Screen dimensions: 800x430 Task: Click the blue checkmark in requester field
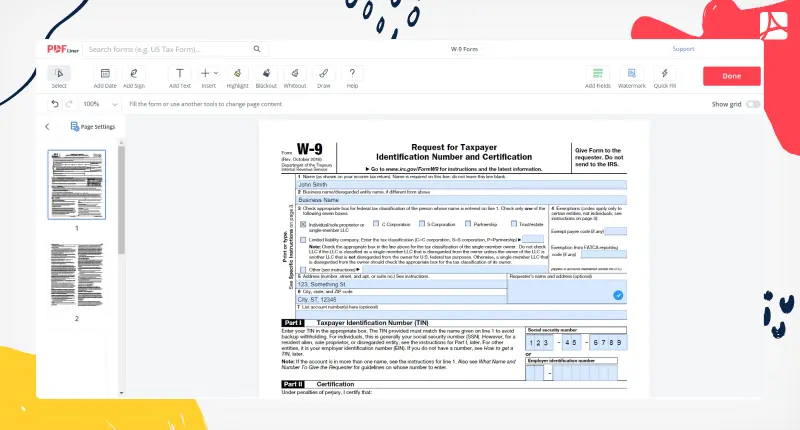coord(618,295)
